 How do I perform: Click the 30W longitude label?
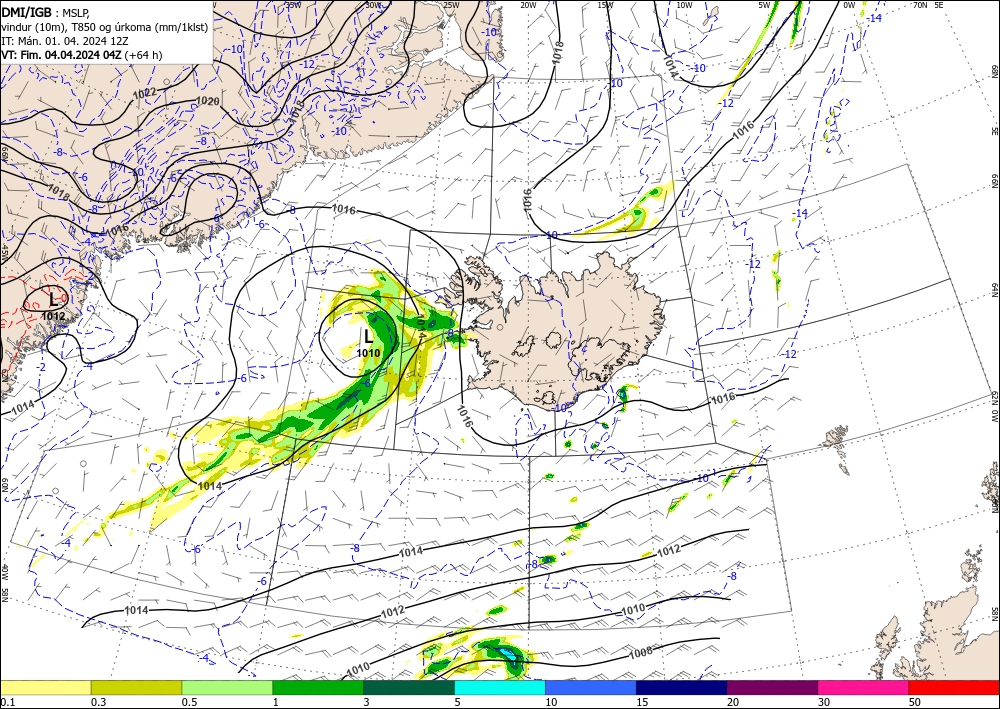click(x=374, y=5)
